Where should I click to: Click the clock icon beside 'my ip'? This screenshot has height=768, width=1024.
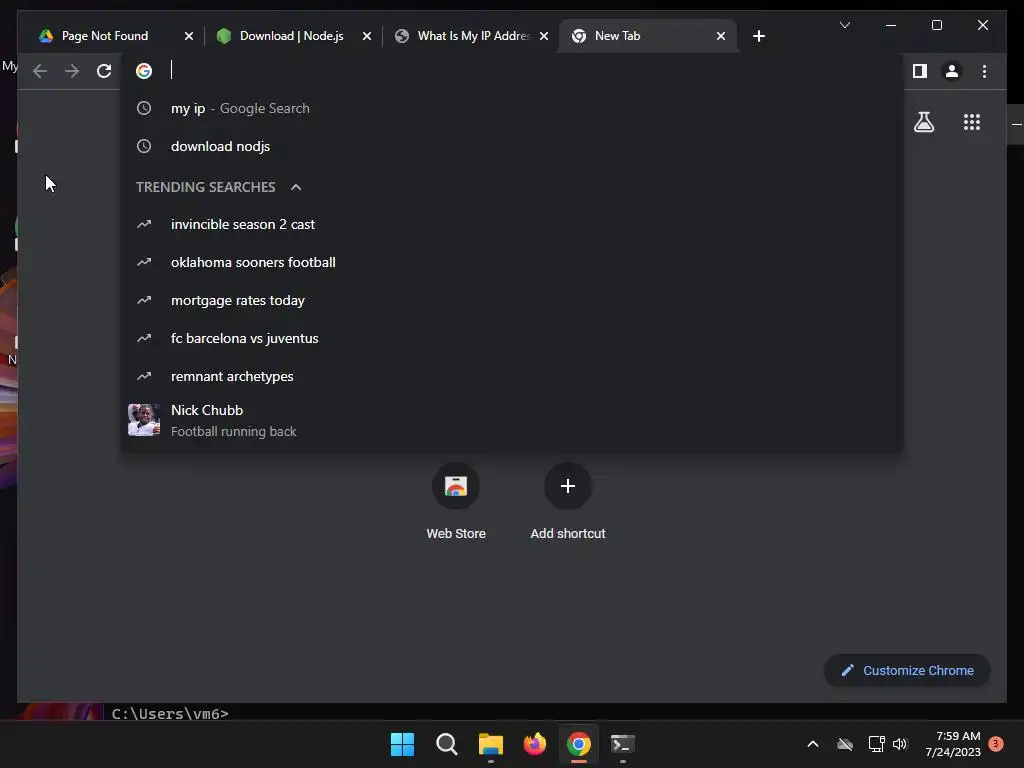(144, 108)
